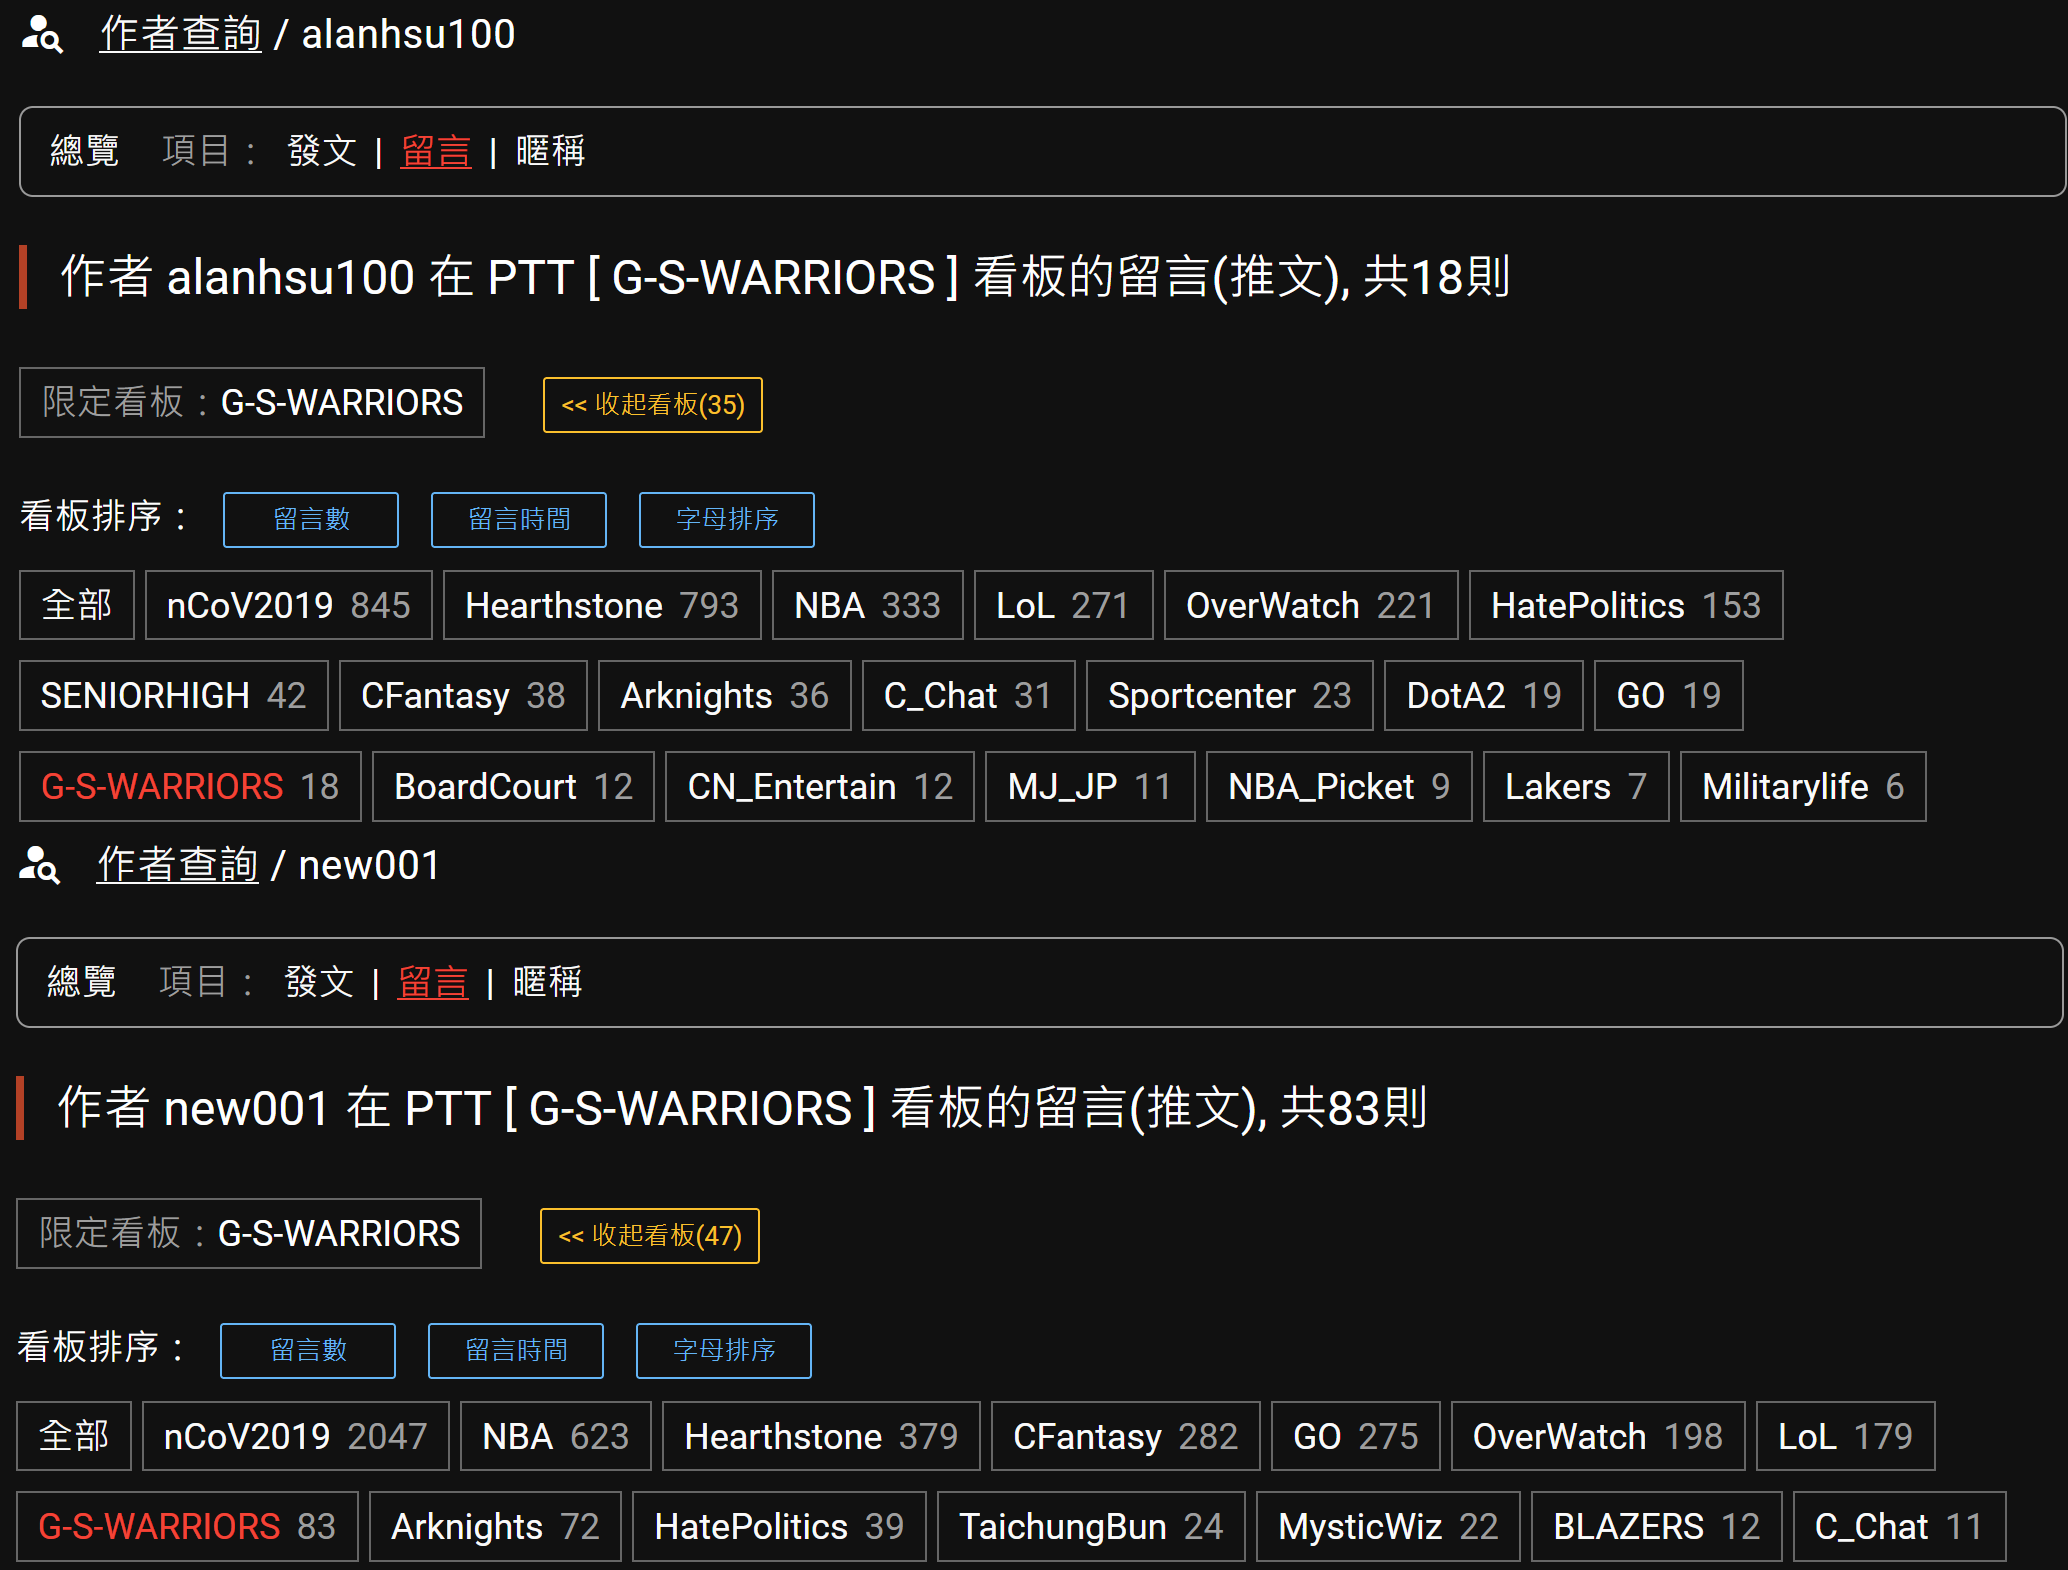Filter by NBA_Picket 9 board

click(1339, 786)
